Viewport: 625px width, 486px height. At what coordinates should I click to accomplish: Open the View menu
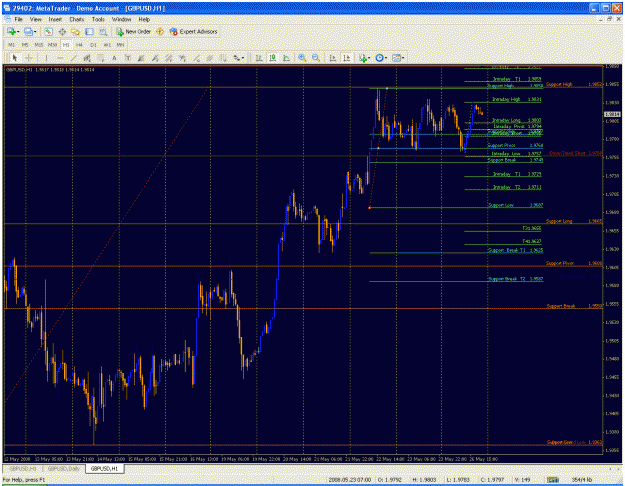point(35,19)
